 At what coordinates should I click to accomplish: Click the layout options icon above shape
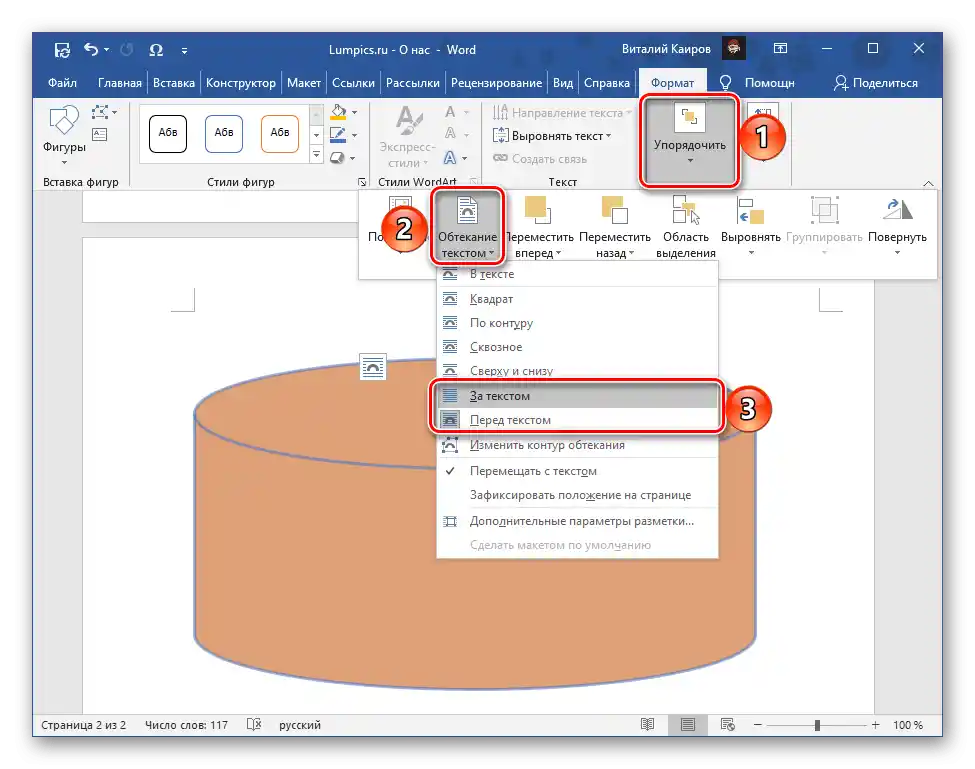click(x=373, y=367)
